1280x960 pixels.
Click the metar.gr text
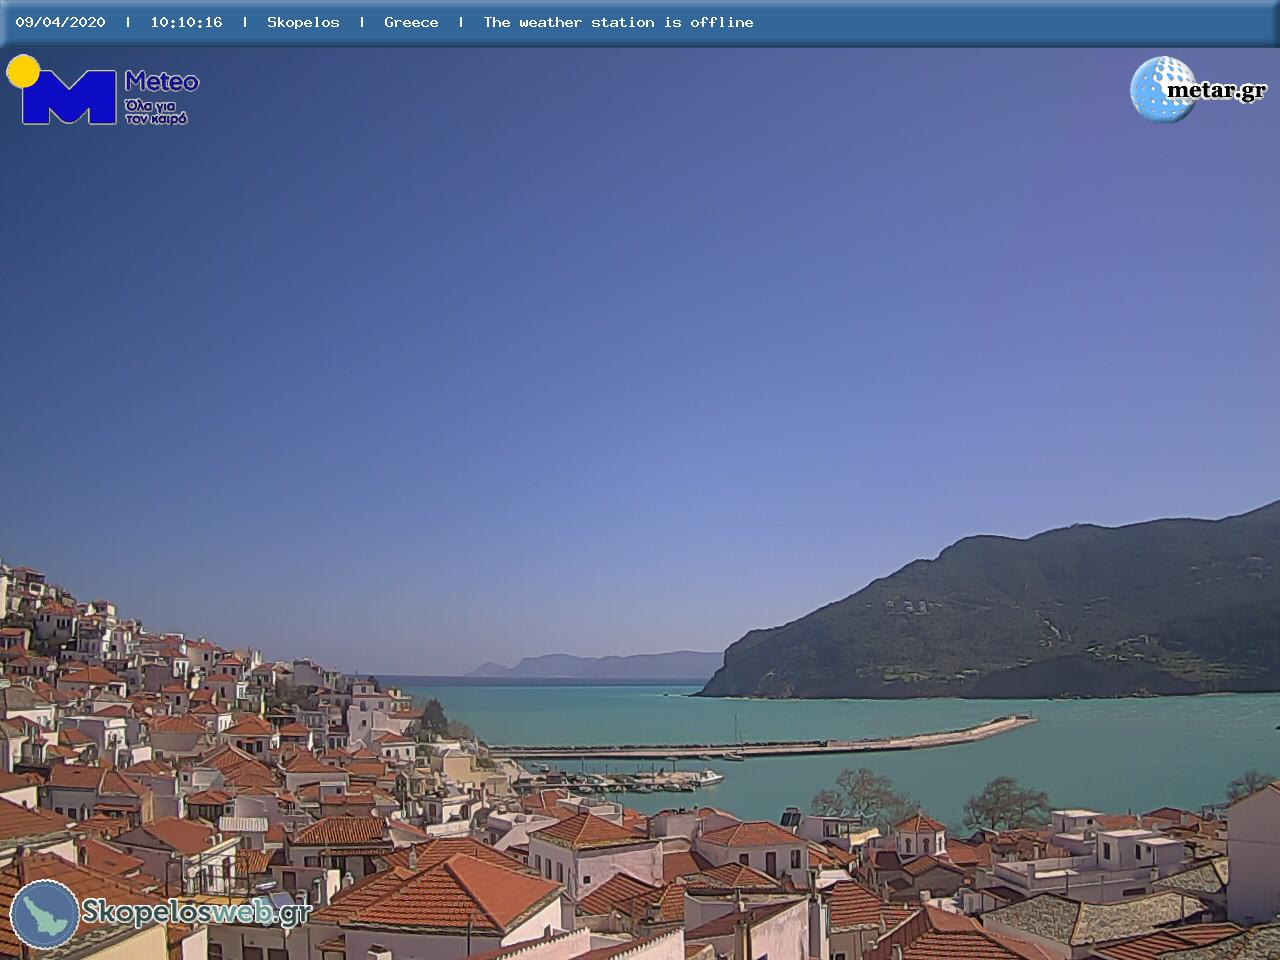1217,91
